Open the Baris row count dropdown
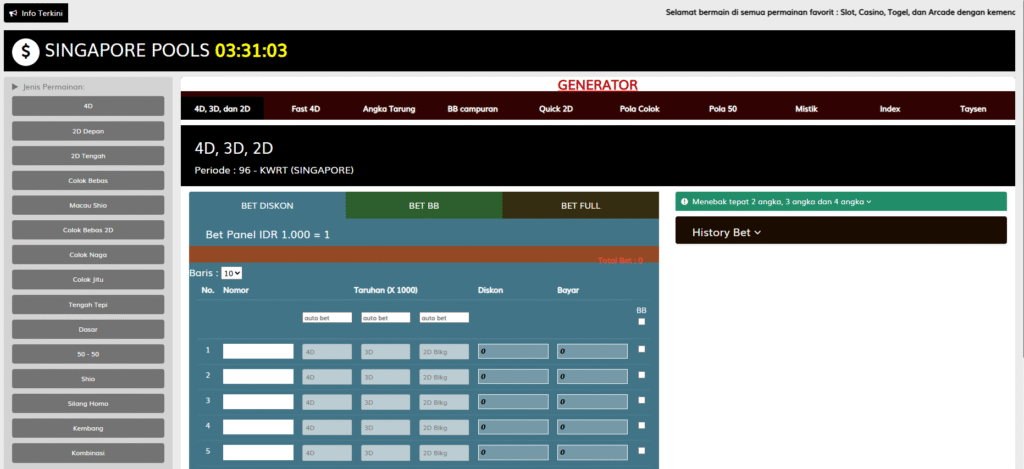 tap(232, 273)
